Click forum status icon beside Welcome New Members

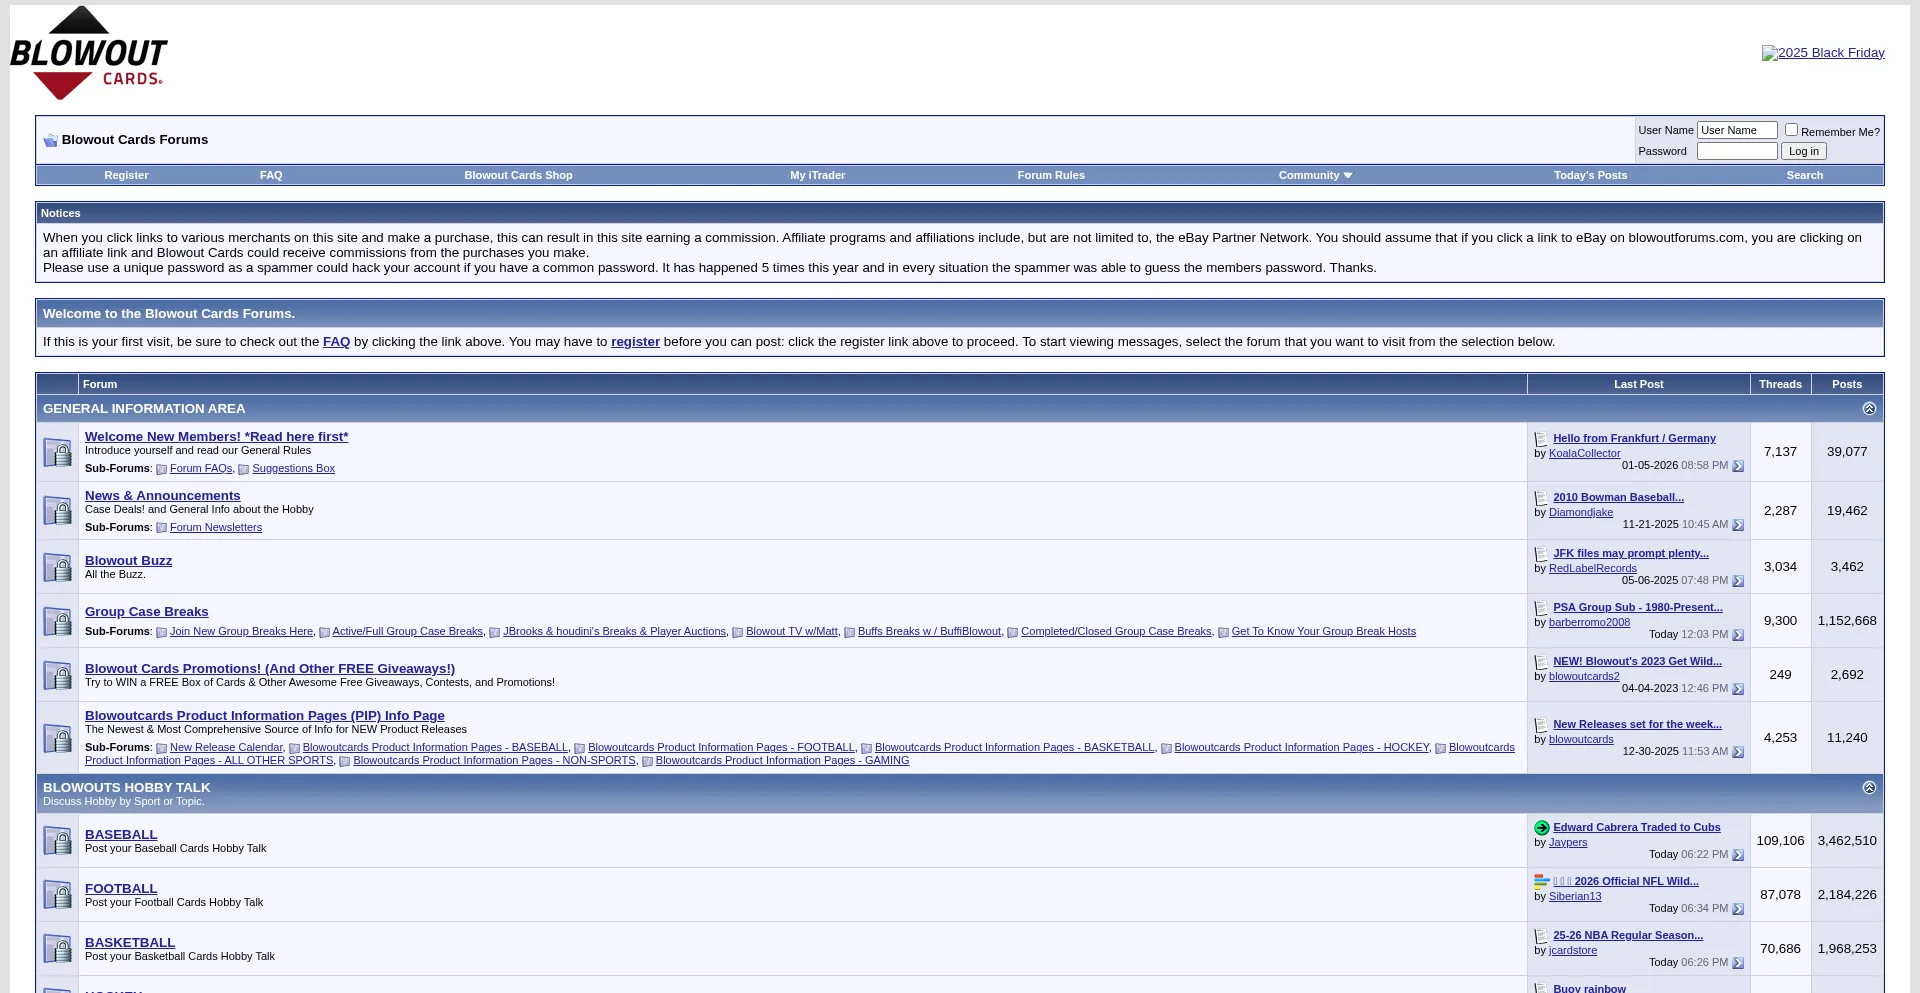[x=57, y=452]
